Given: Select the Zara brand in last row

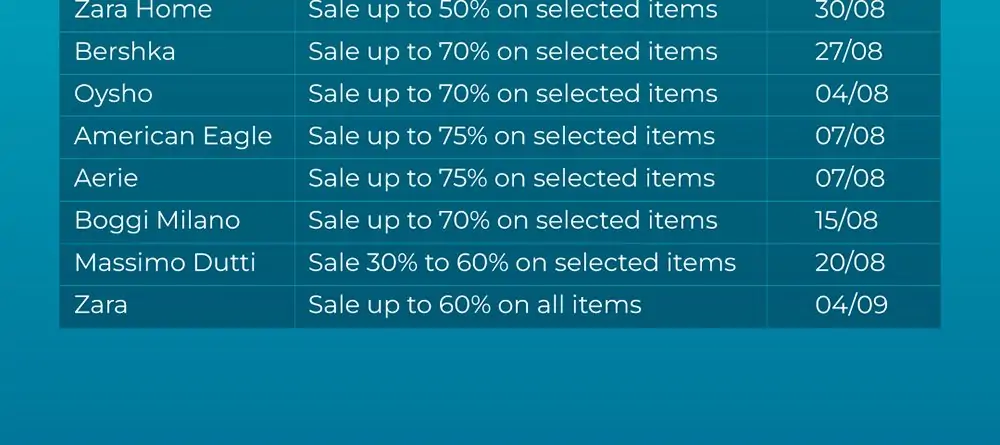Looking at the screenshot, I should click(101, 305).
